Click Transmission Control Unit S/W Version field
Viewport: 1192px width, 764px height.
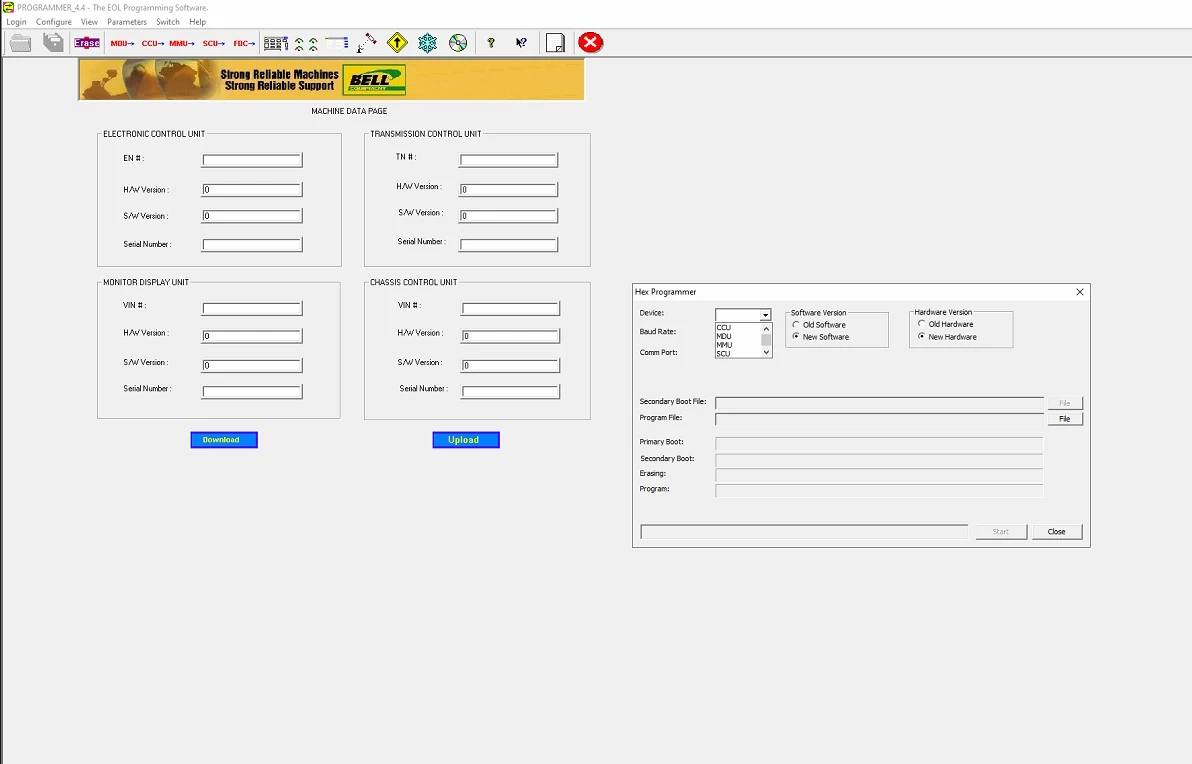[509, 216]
